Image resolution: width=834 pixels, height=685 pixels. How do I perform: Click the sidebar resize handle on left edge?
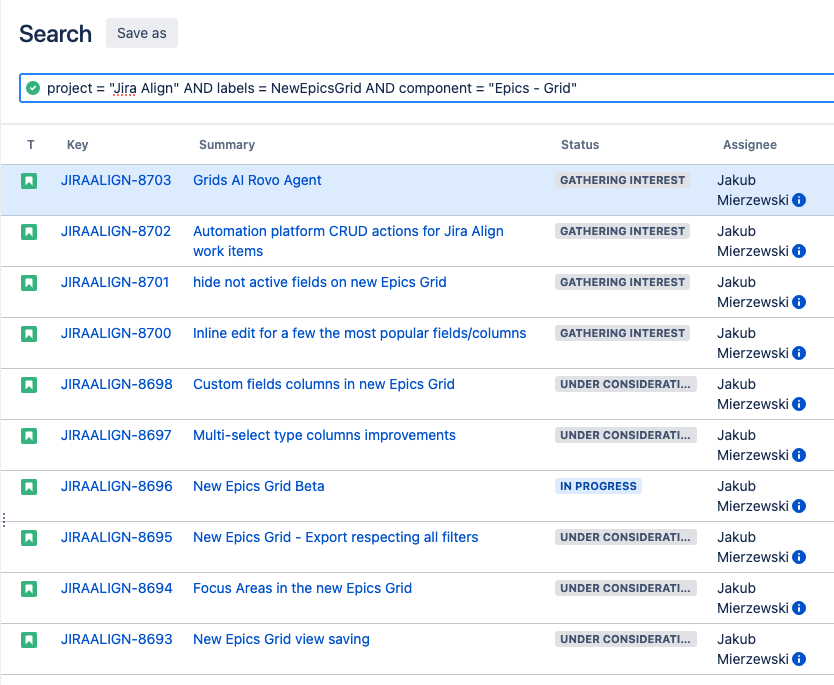point(4,520)
